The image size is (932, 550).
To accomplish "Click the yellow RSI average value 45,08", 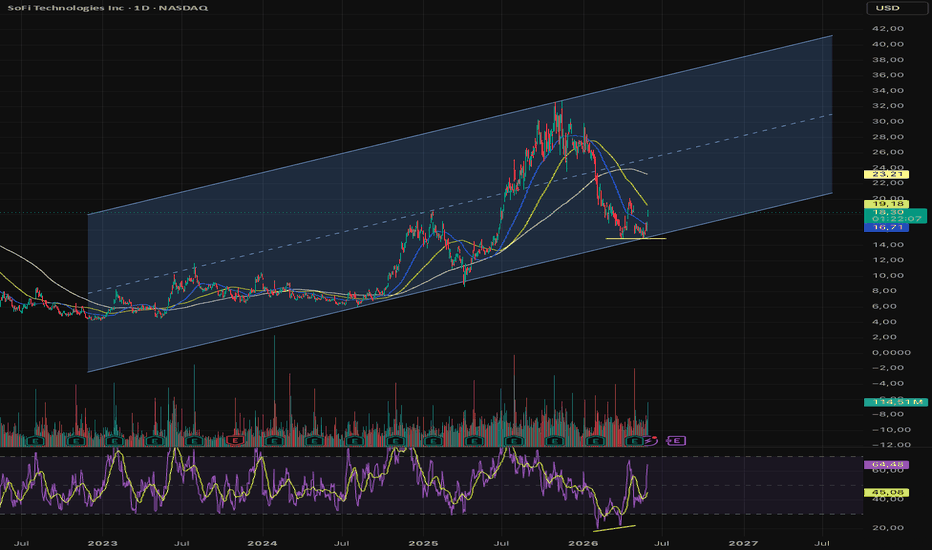I will click(x=888, y=492).
